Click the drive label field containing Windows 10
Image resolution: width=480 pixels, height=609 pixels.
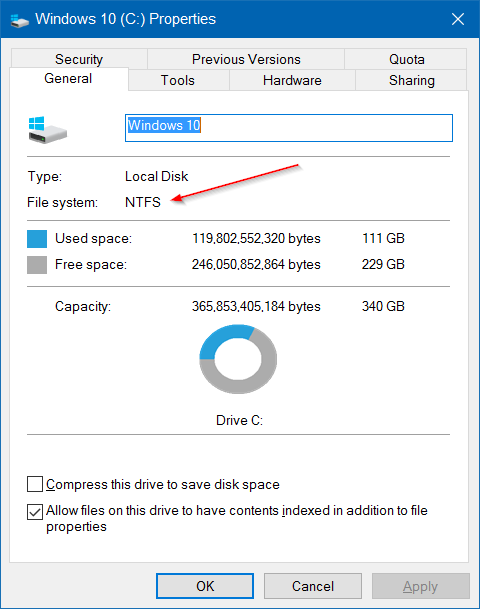(289, 128)
